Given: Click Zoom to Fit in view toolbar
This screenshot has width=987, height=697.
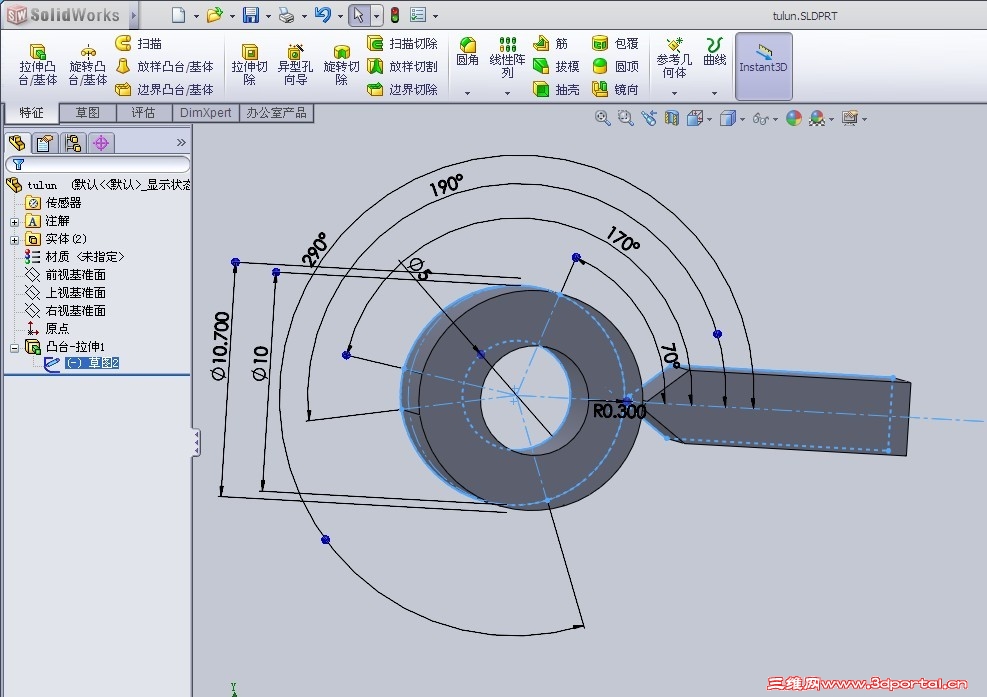Looking at the screenshot, I should (602, 118).
